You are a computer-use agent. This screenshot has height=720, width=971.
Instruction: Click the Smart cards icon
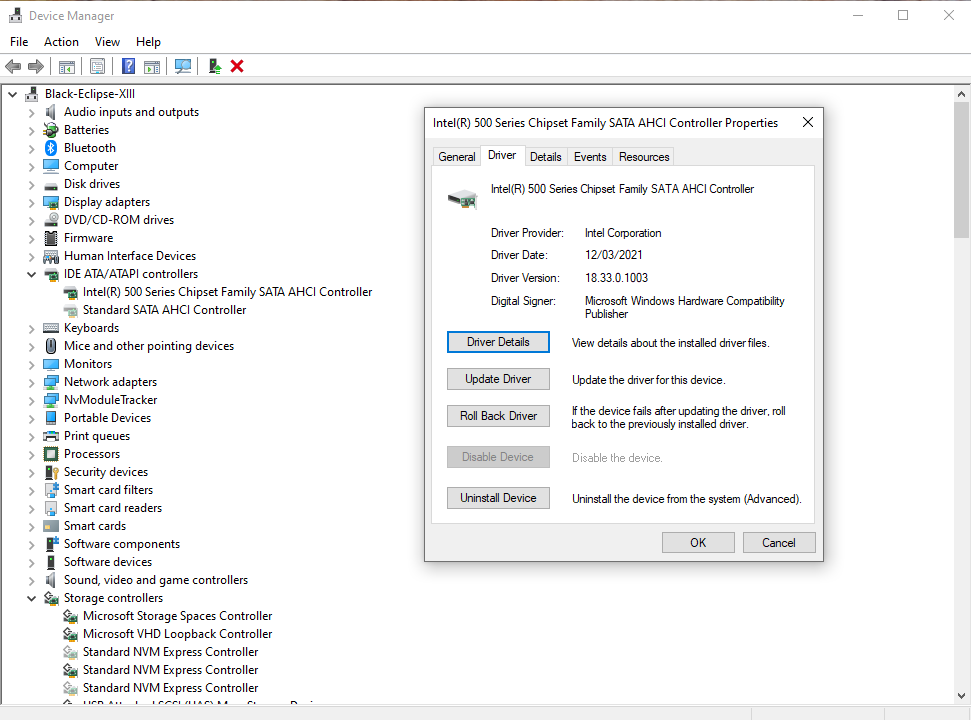(51, 526)
